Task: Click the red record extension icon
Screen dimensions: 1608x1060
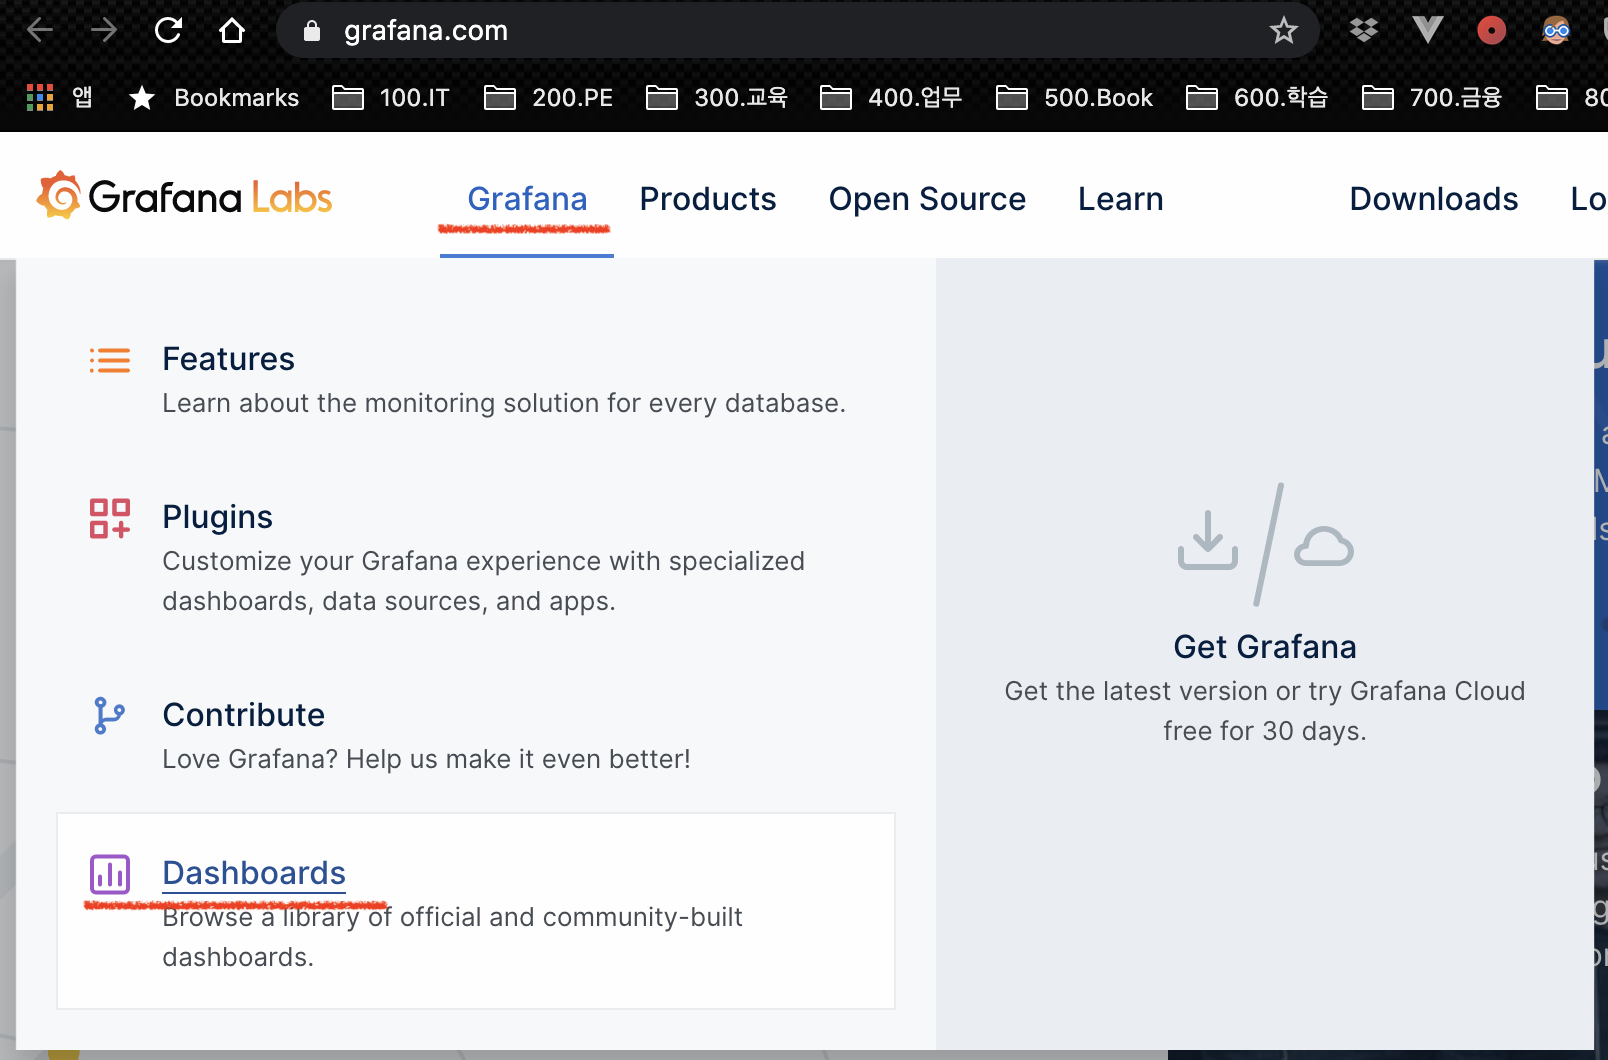Action: point(1492,31)
